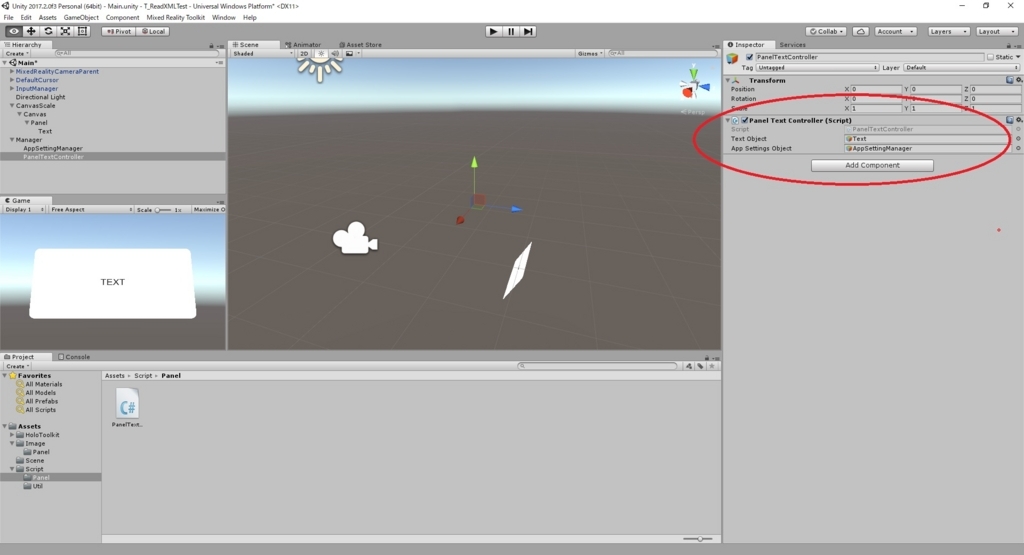Screen dimensions: 1024x555
Task: Open the Display 1 dropdown
Action: pyautogui.click(x=24, y=210)
